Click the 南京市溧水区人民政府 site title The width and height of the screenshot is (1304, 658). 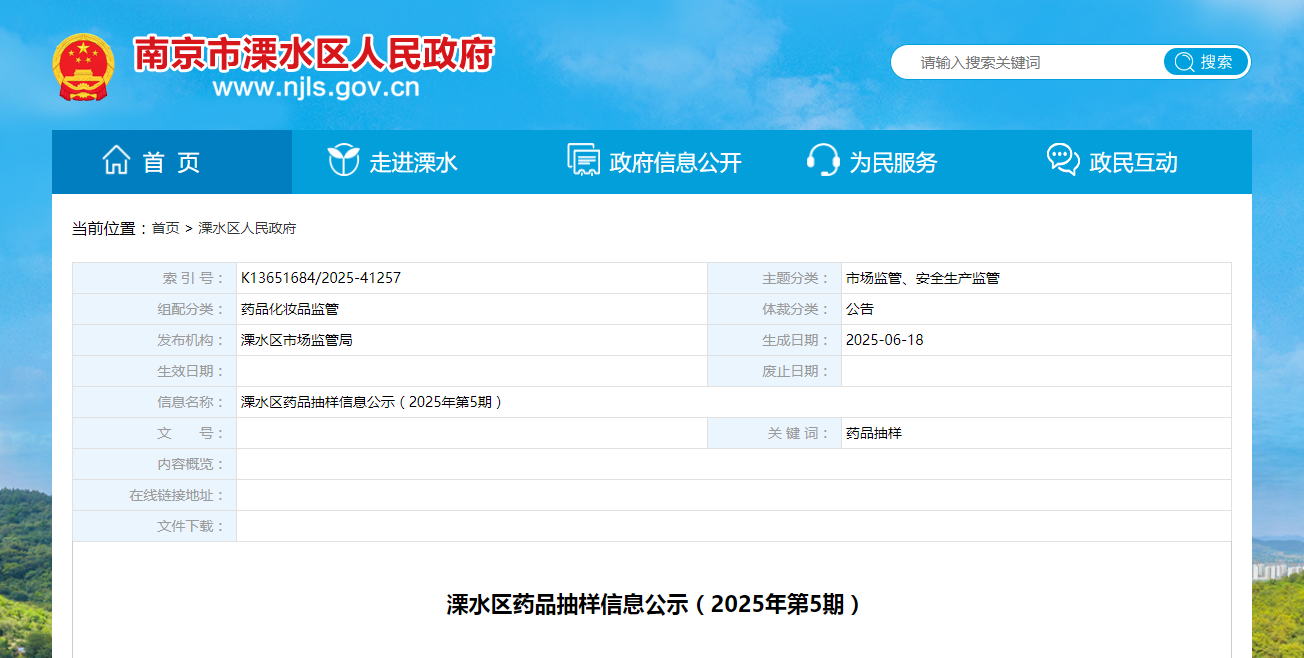(314, 53)
